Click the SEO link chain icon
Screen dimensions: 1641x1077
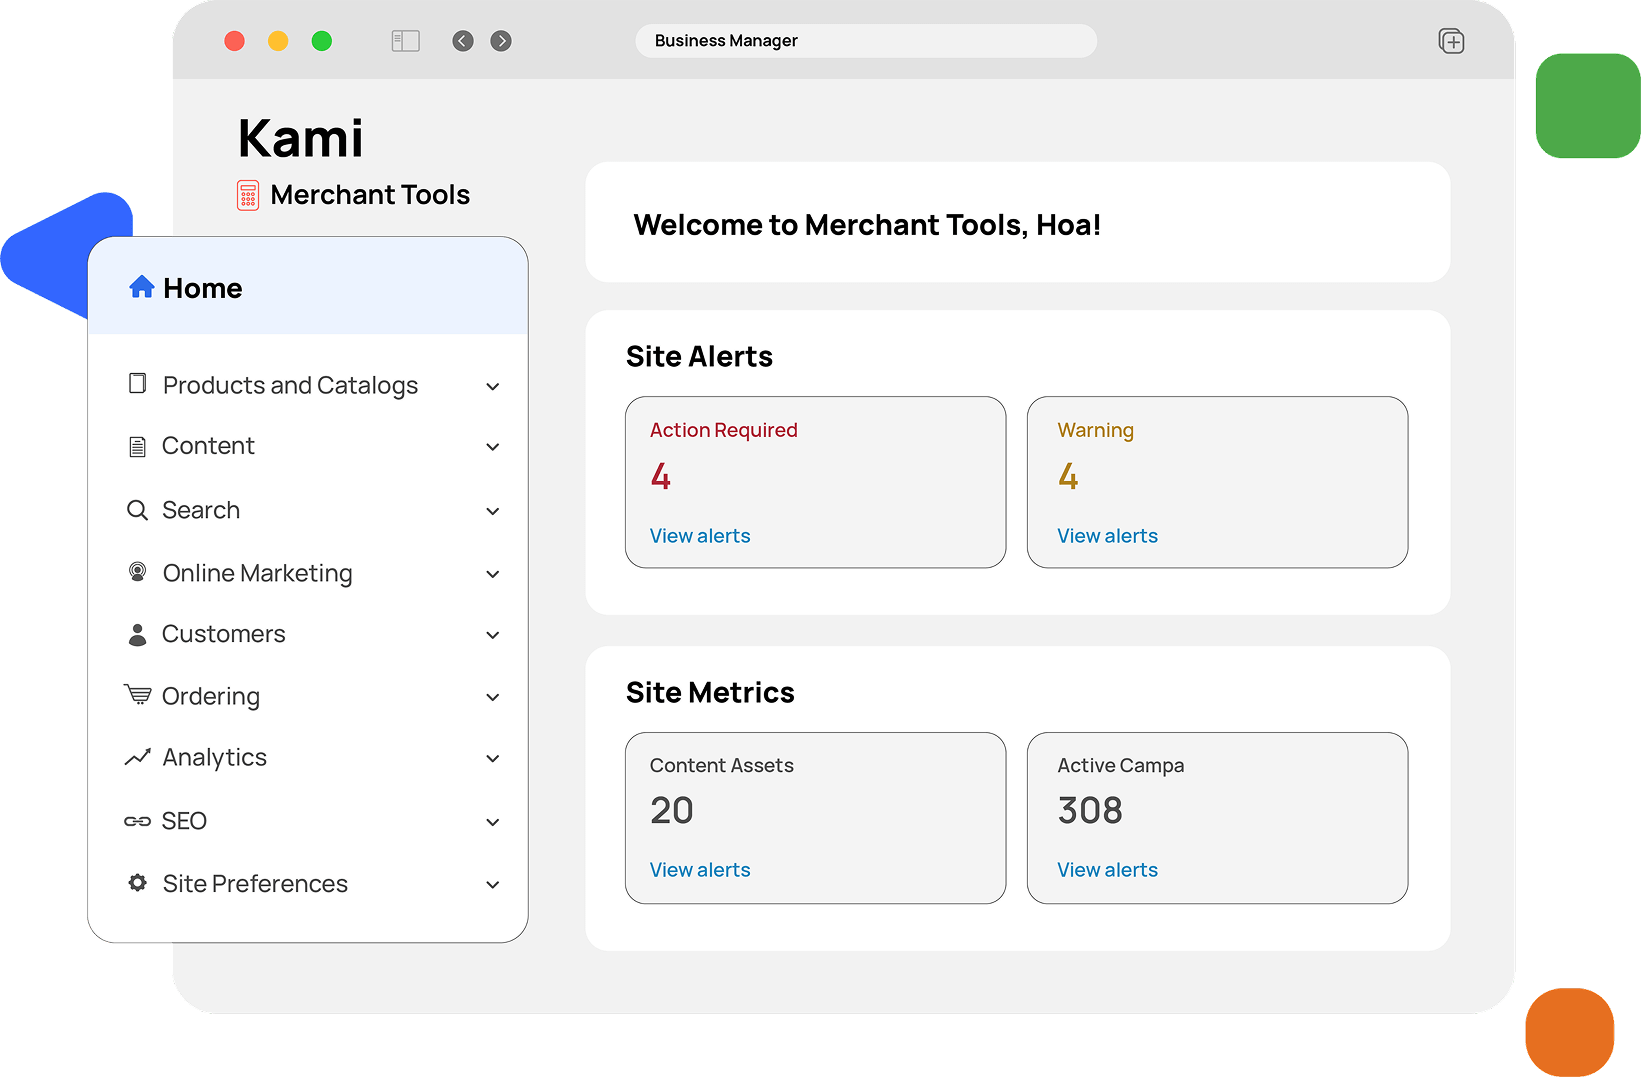point(138,821)
